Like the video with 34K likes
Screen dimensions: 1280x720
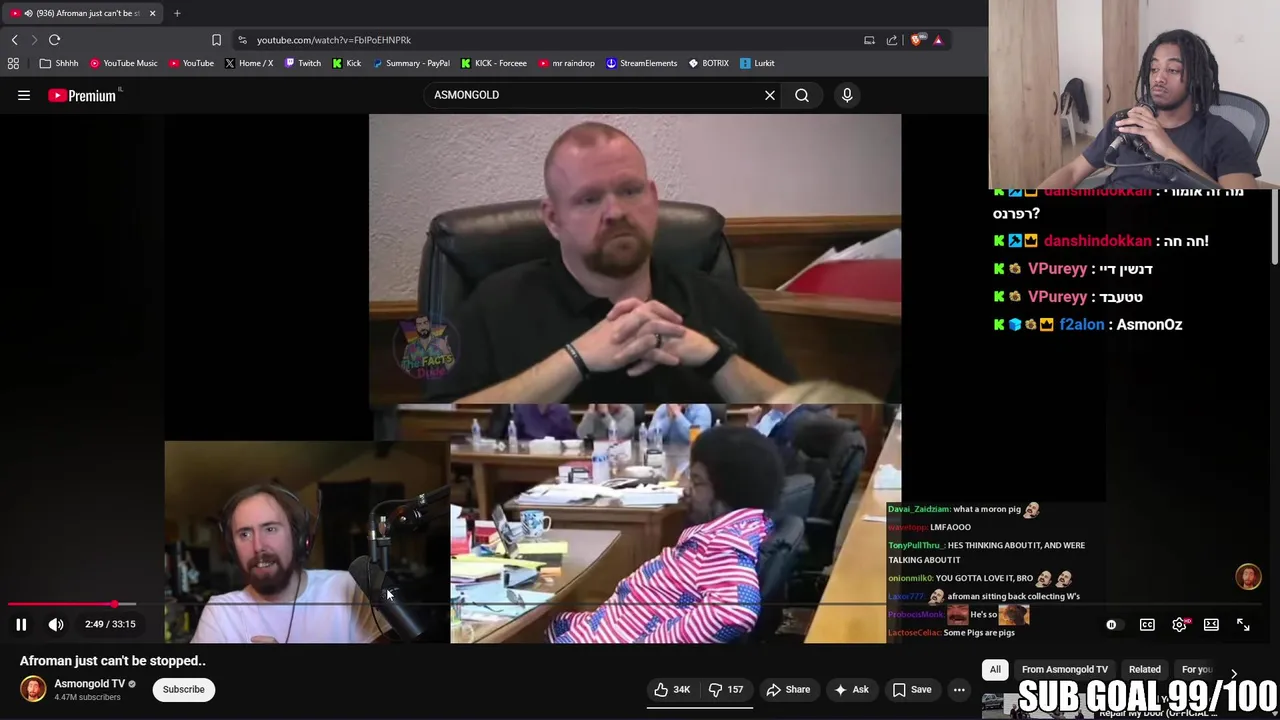672,689
